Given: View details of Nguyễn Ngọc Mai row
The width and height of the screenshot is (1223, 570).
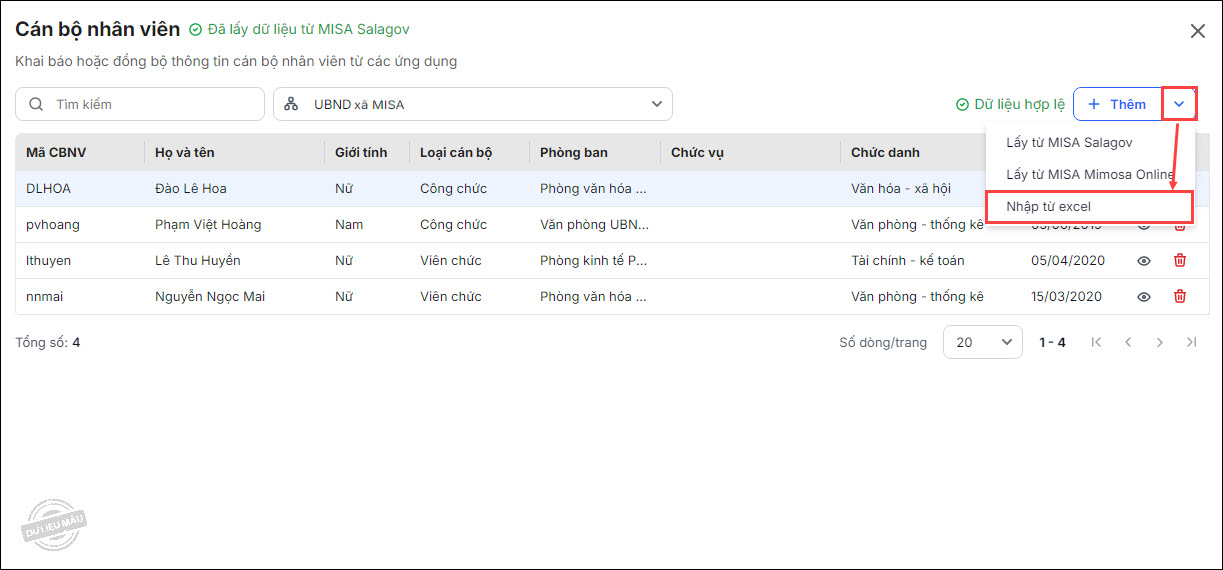Looking at the screenshot, I should [1144, 297].
